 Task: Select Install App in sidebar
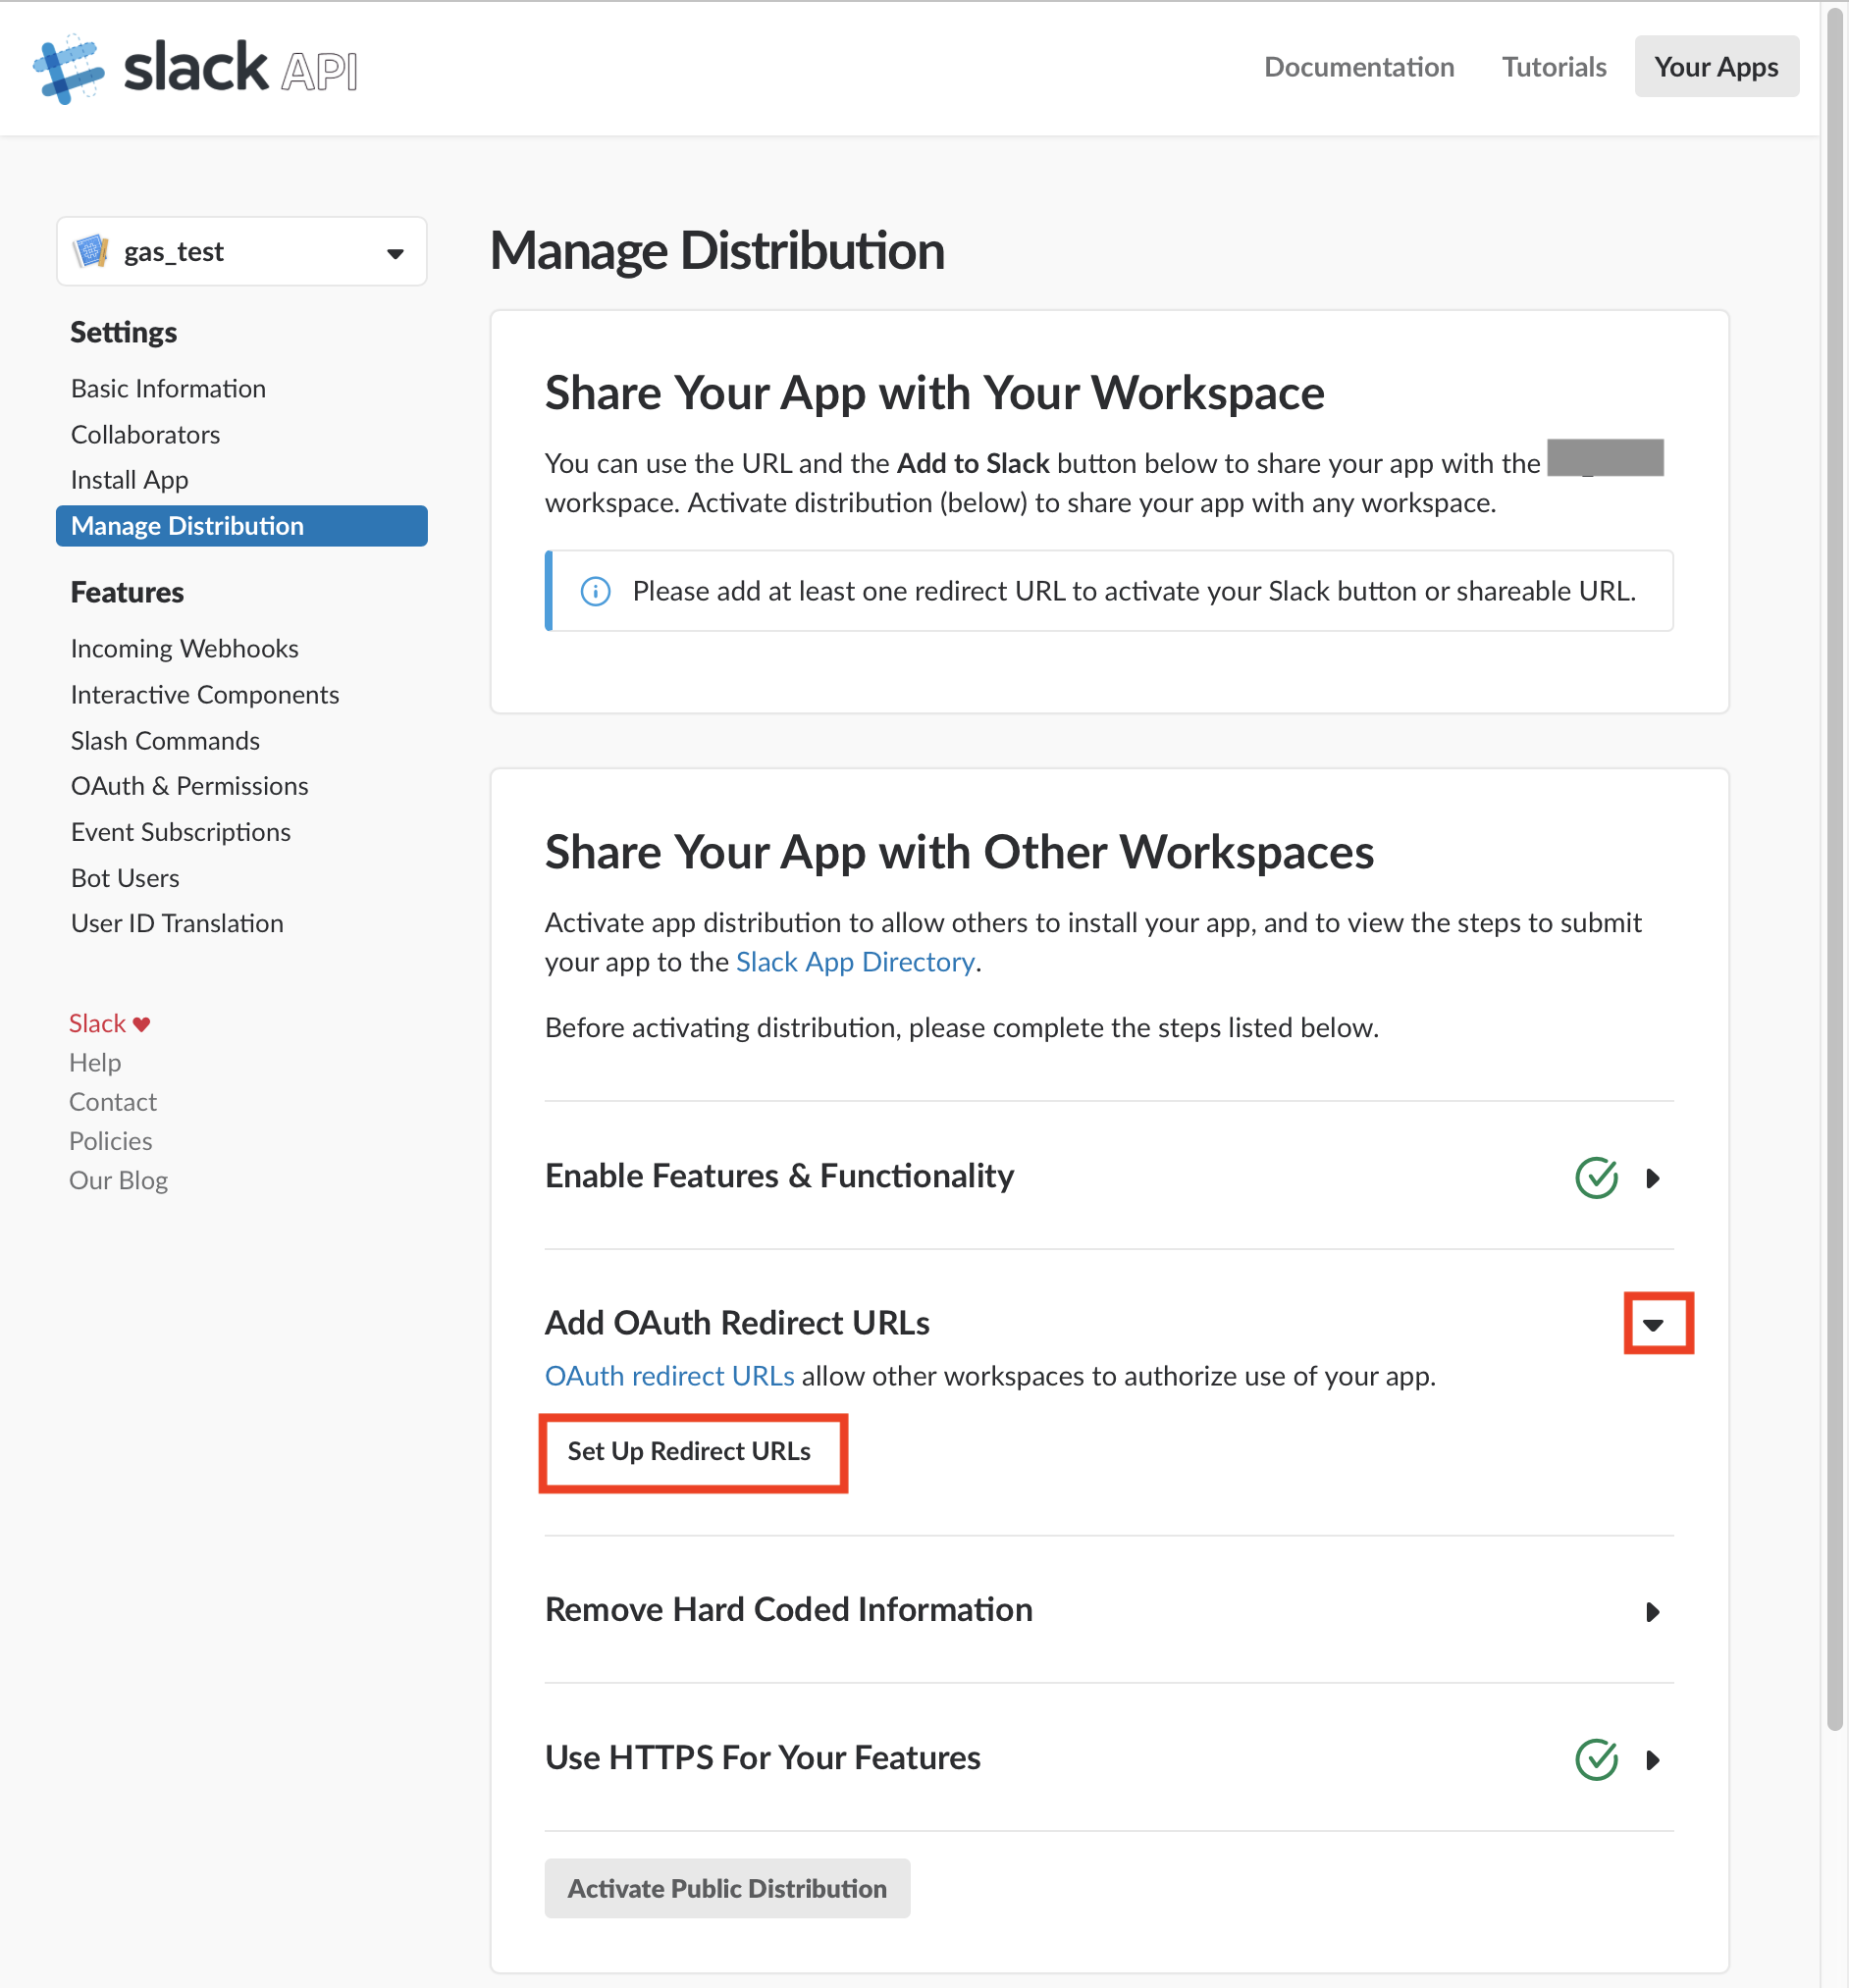click(129, 480)
